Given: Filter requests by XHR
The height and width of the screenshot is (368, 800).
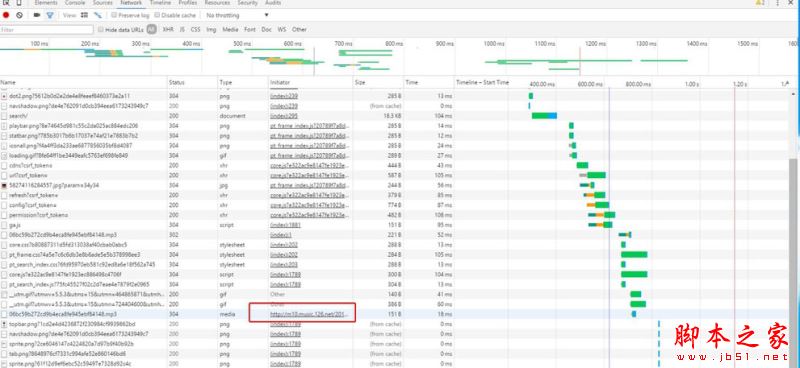Looking at the screenshot, I should click(x=168, y=30).
